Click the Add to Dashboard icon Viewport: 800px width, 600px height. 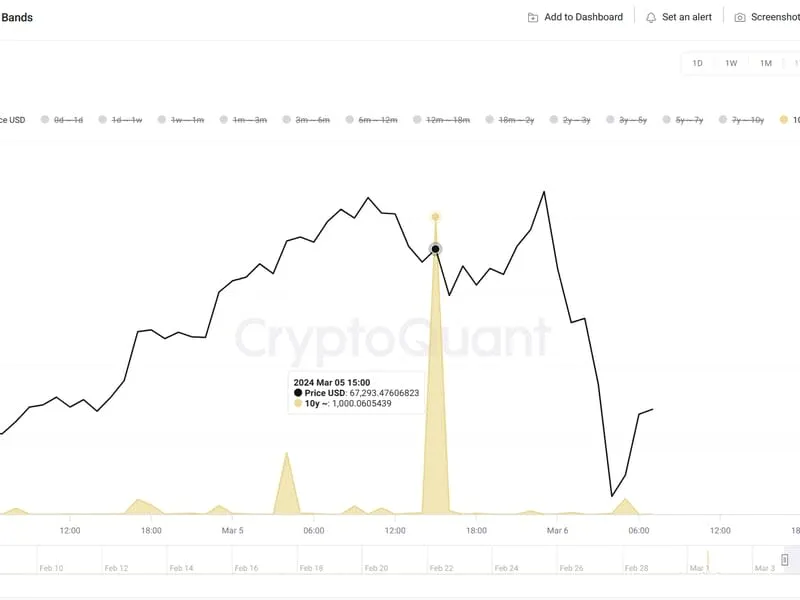(531, 16)
